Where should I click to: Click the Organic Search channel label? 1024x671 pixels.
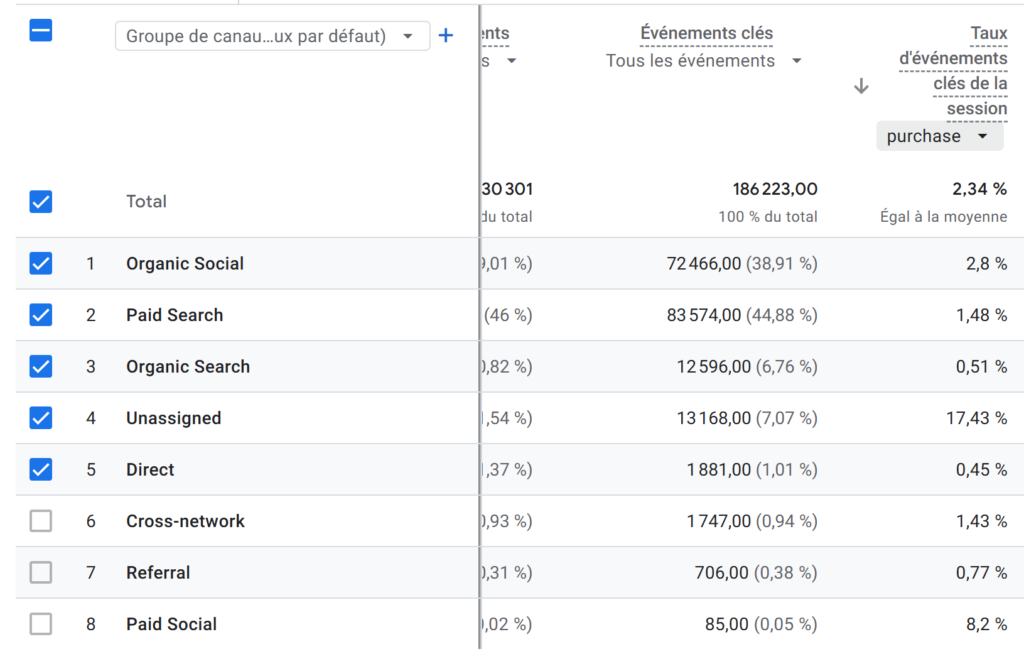[187, 366]
